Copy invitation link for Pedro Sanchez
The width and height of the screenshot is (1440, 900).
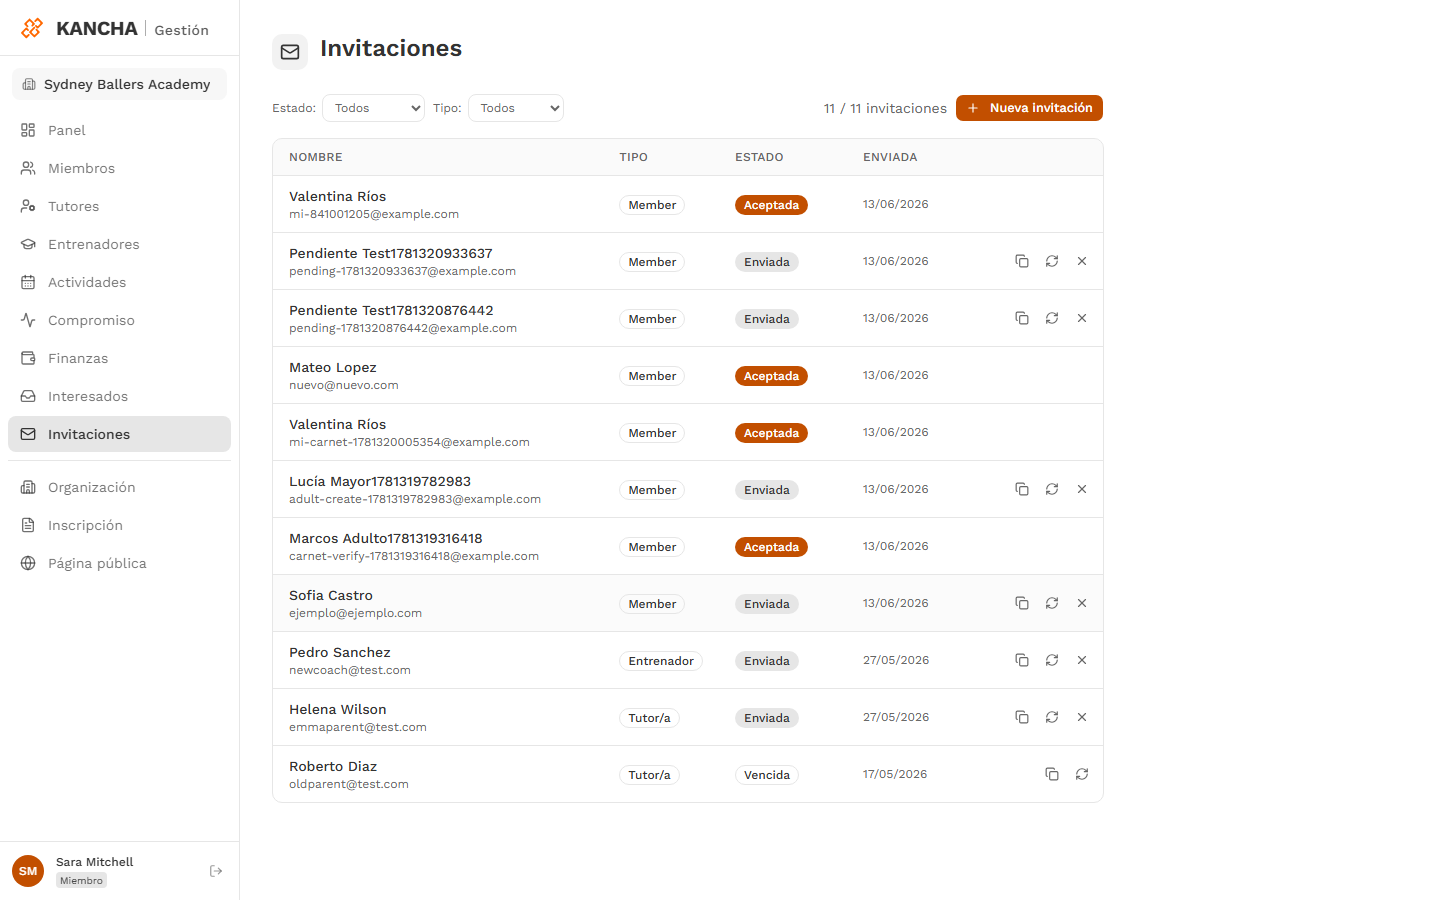pyautogui.click(x=1022, y=660)
